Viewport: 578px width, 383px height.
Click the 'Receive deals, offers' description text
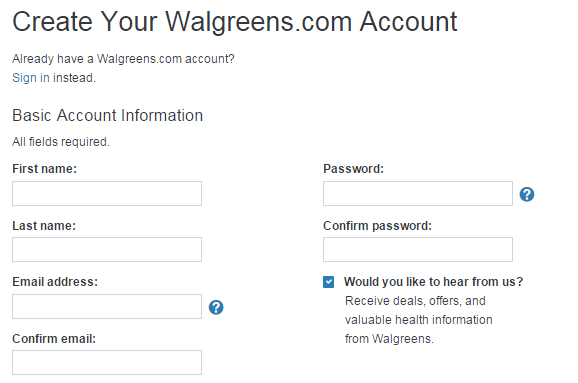(x=419, y=320)
